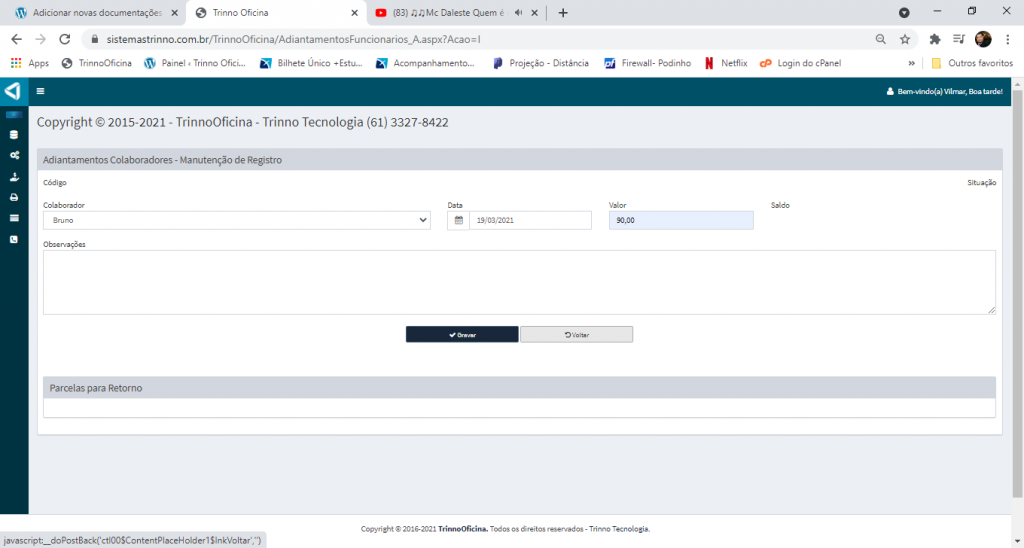Screen dimensions: 1024x548
Task: Open the Firewall- Podinho bookmark
Action: pos(647,63)
